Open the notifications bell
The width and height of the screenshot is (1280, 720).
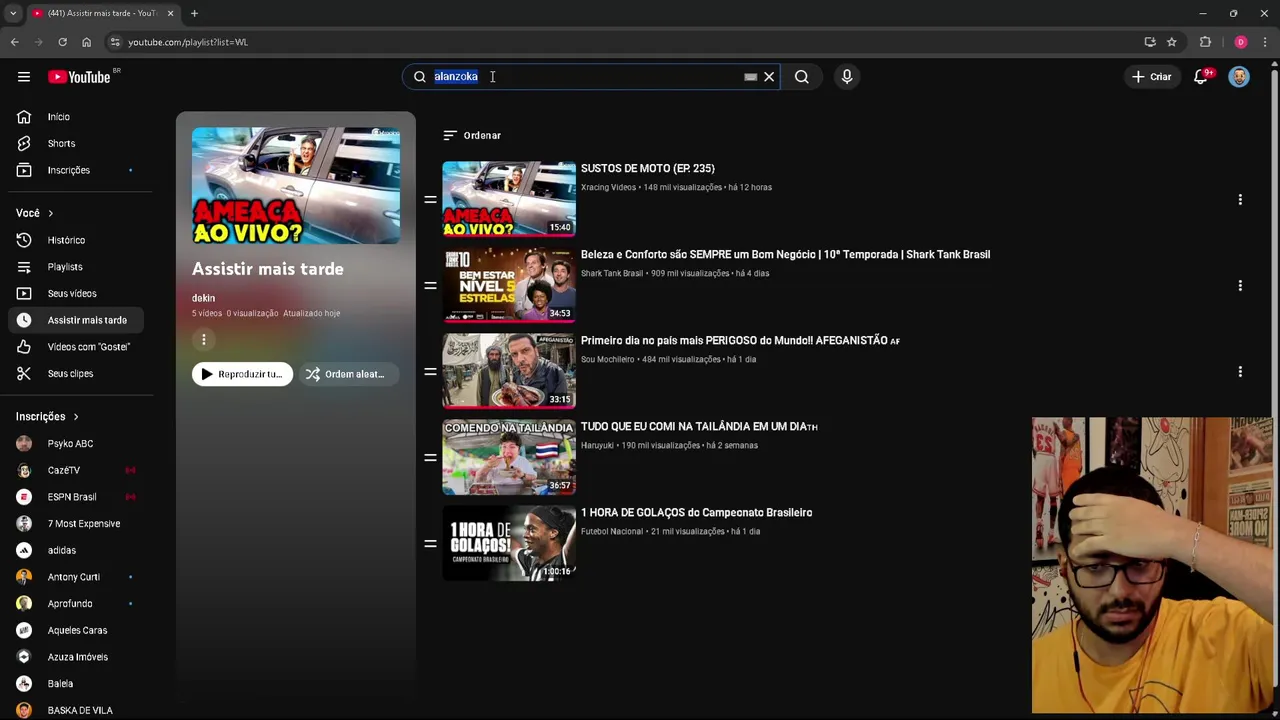coord(1202,77)
